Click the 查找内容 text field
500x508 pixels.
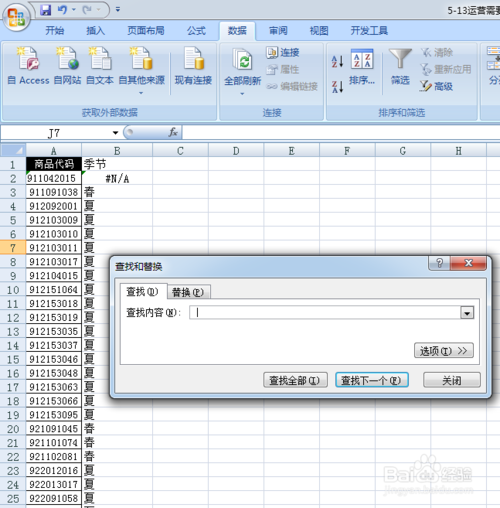point(325,313)
